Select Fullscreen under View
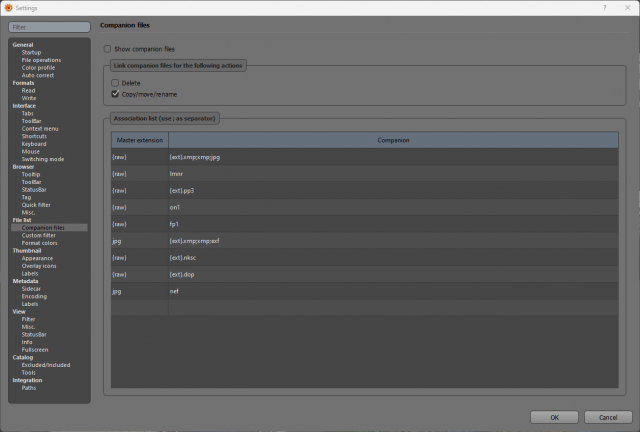This screenshot has width=640, height=432. (35, 350)
